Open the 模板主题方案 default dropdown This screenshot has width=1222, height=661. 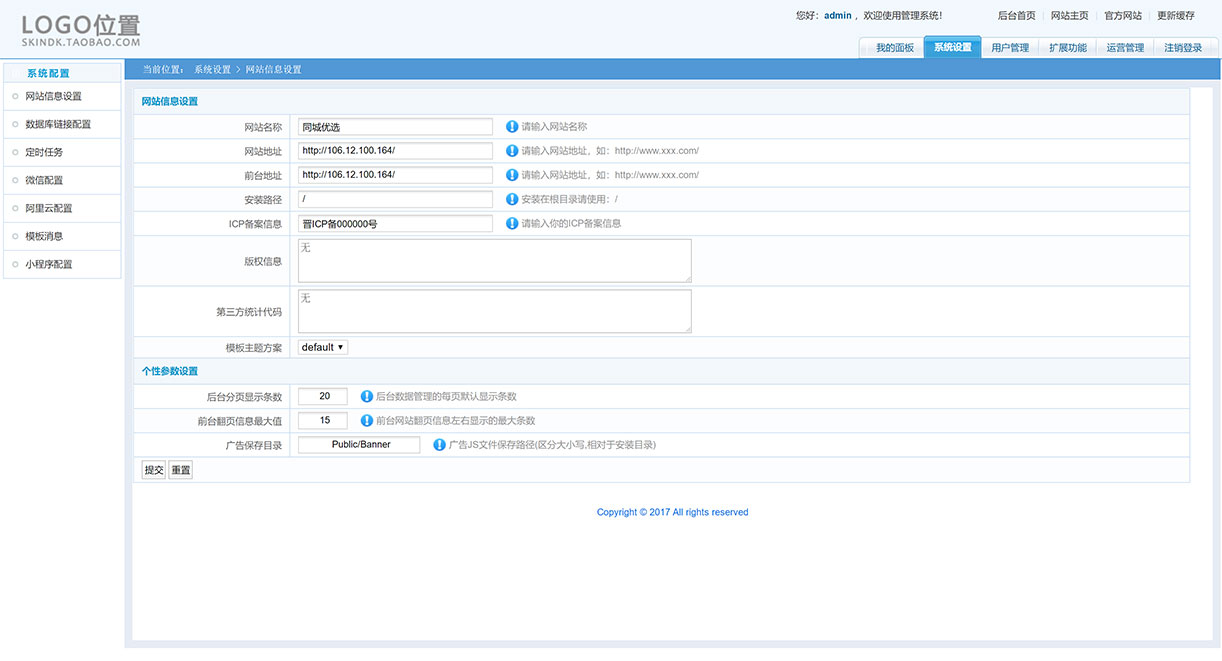[x=322, y=347]
